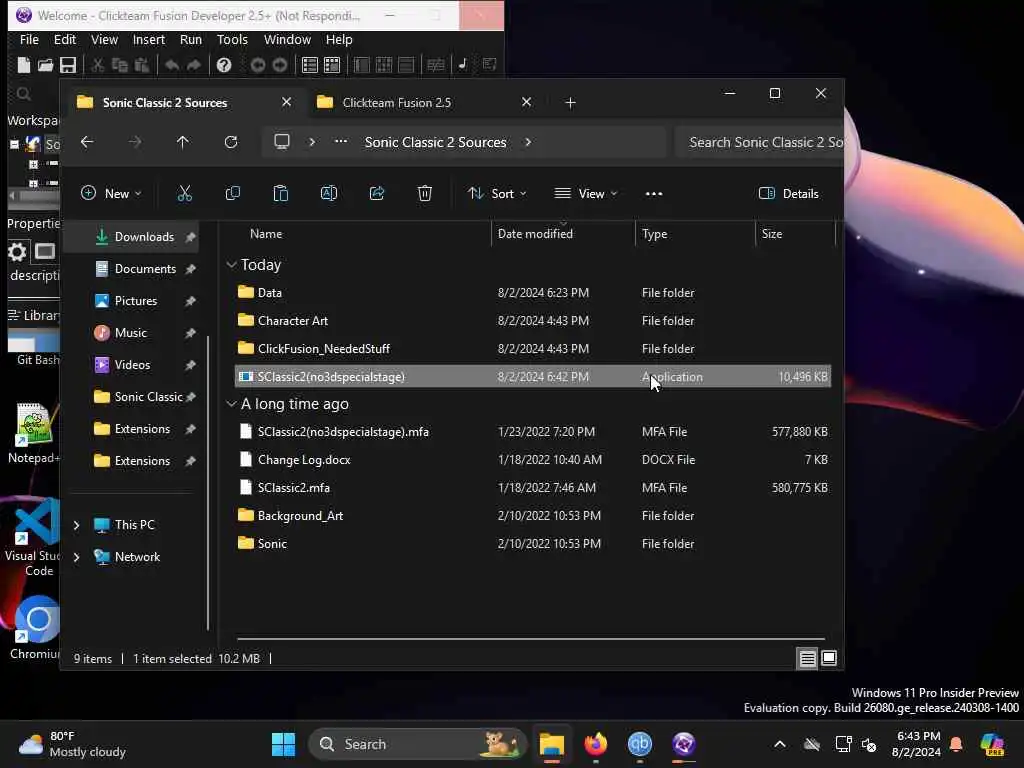
Task: Toggle the Details pane button
Action: click(788, 193)
